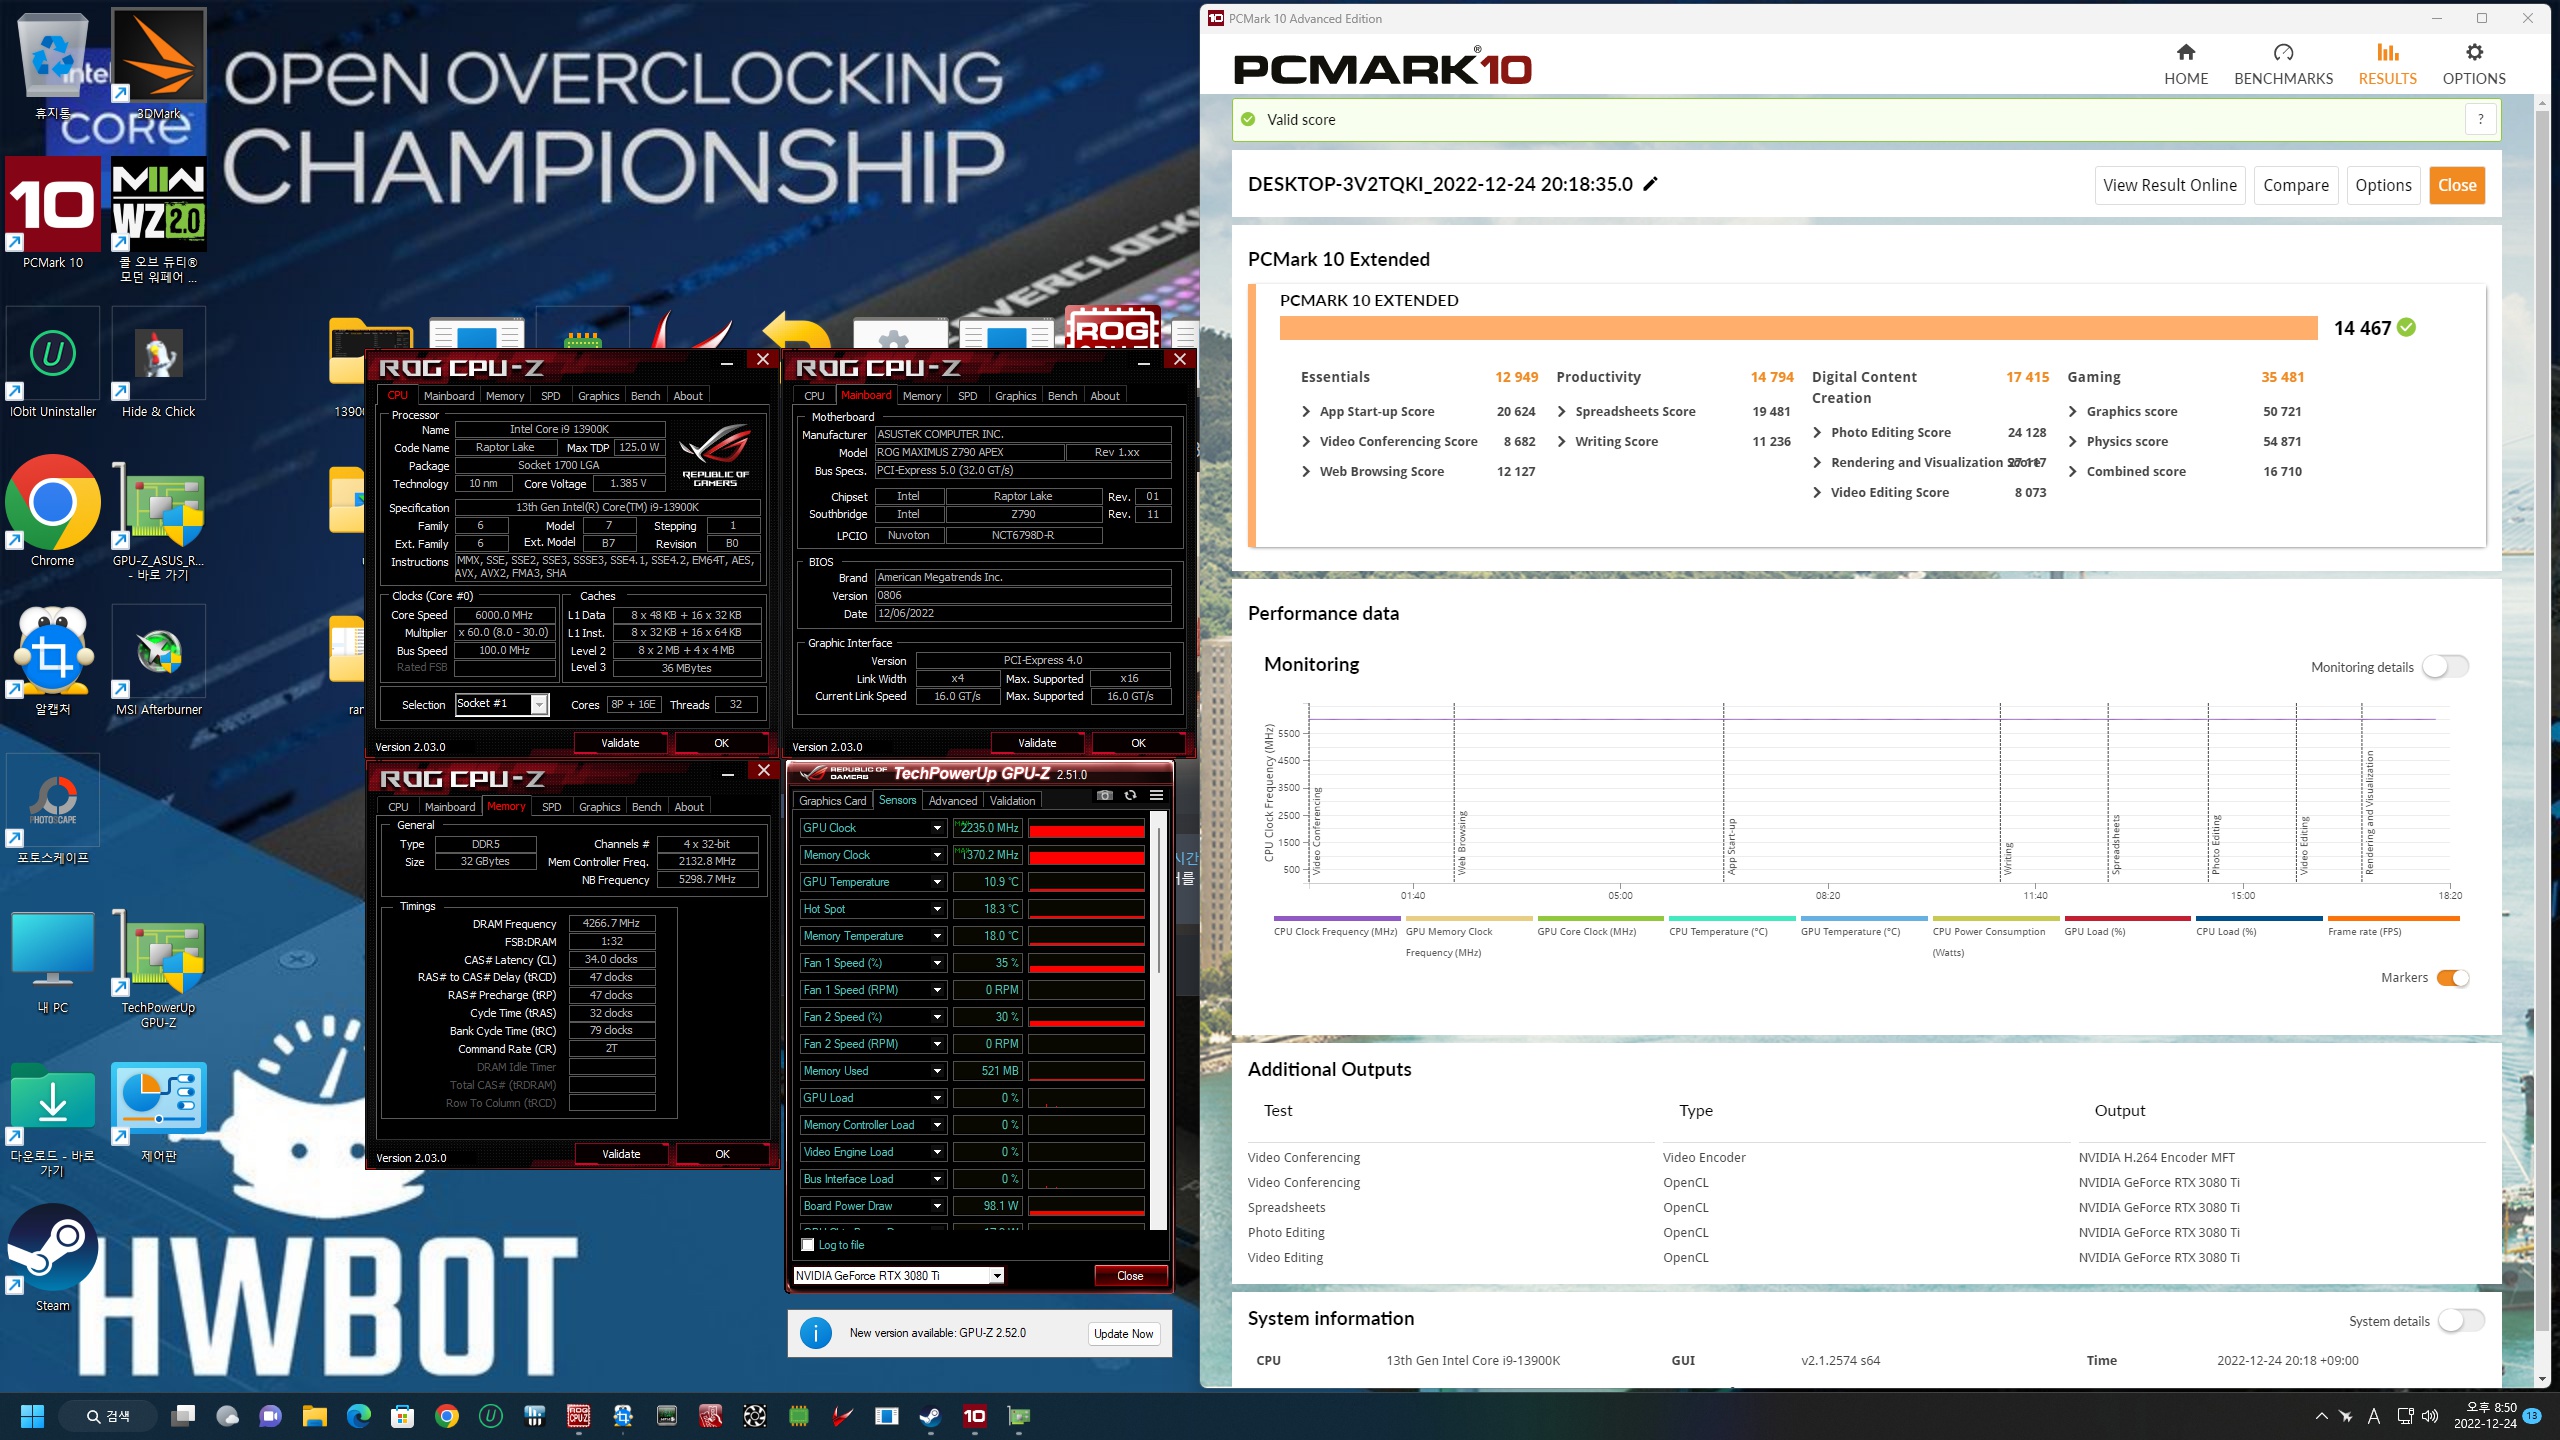Click Validate in the CPU-Z Memory window

(x=621, y=1154)
